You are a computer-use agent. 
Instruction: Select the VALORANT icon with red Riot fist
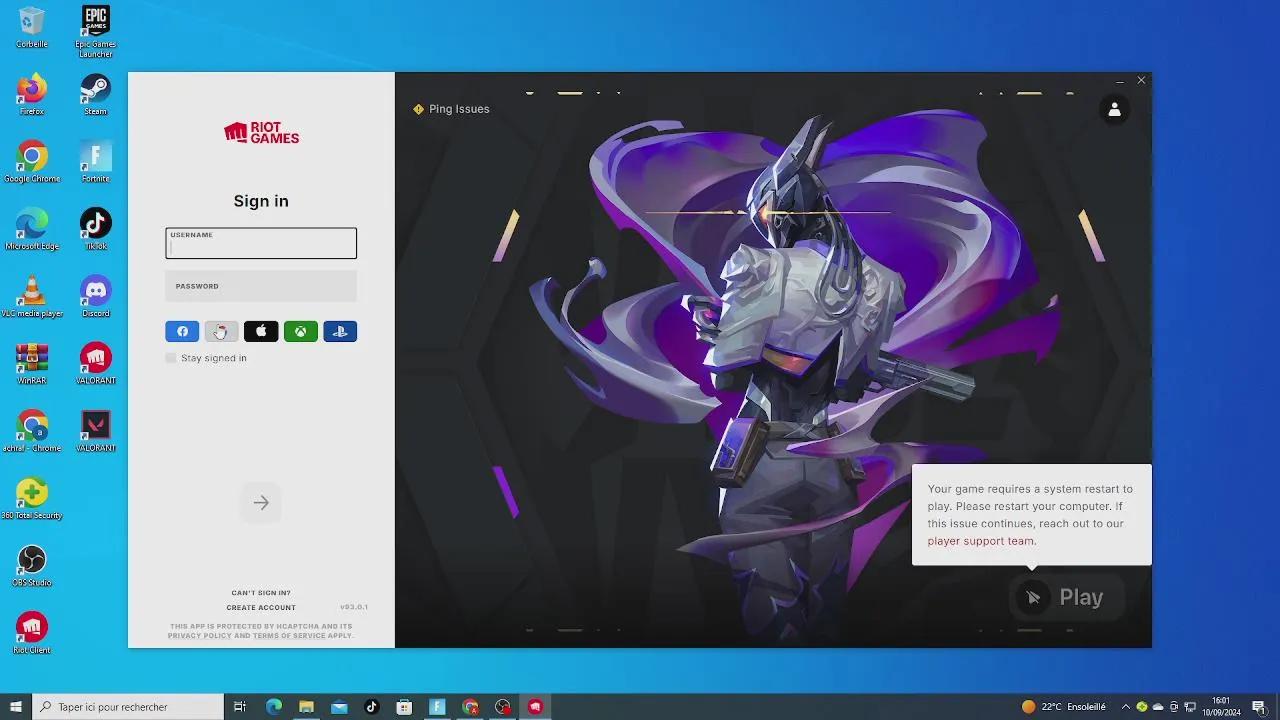point(96,364)
